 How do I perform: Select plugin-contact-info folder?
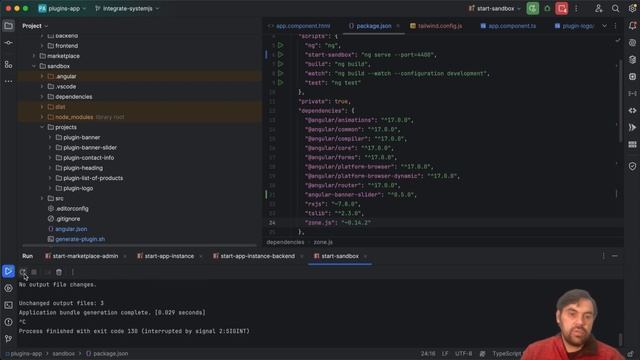(89, 158)
